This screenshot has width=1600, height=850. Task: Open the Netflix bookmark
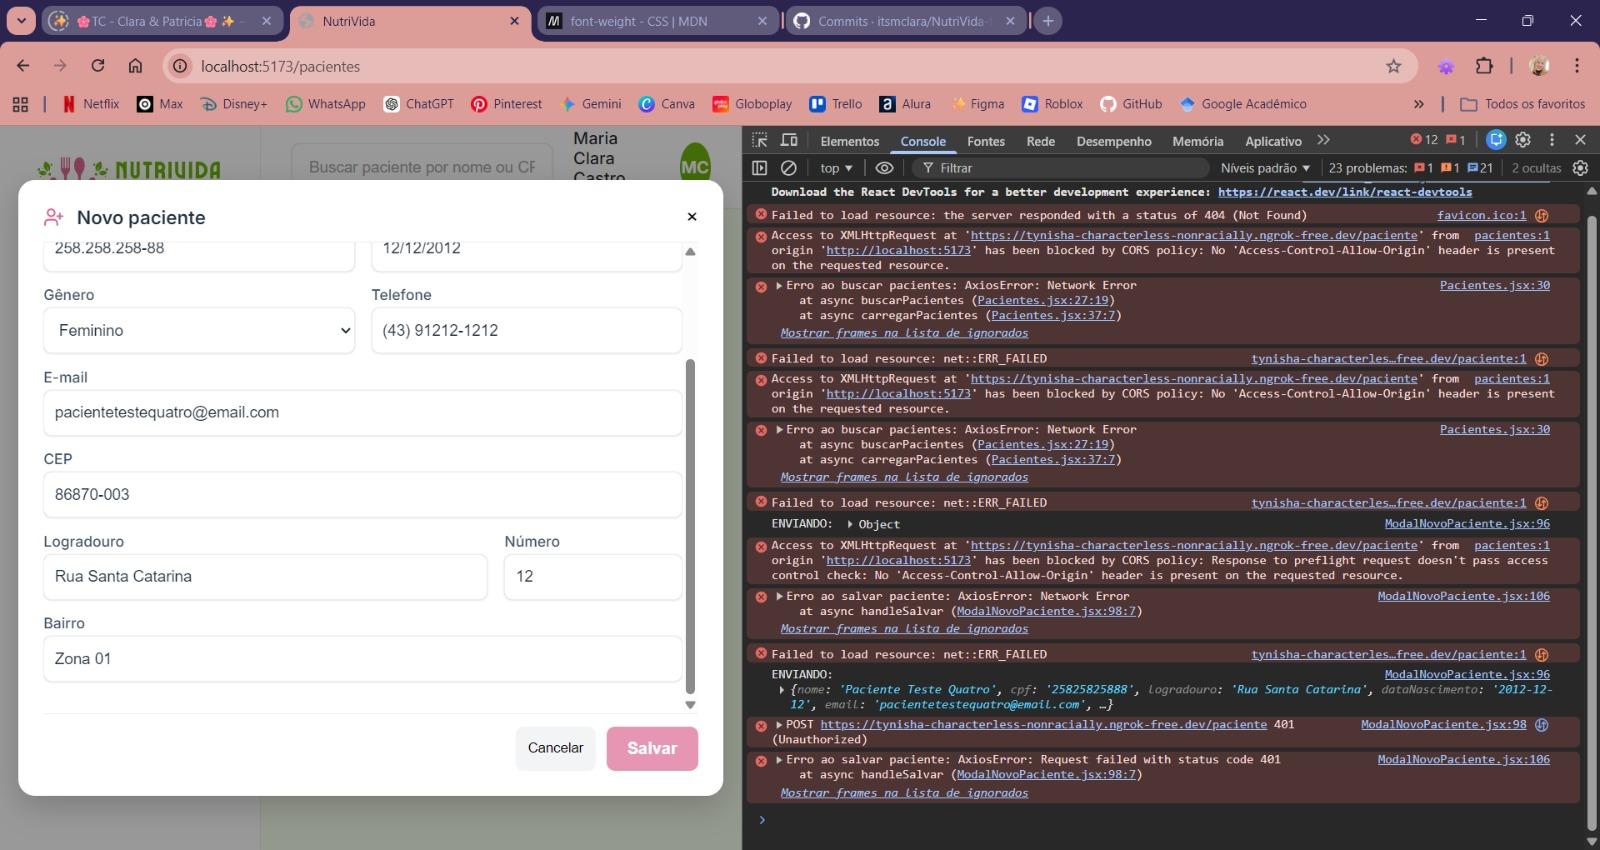point(90,104)
